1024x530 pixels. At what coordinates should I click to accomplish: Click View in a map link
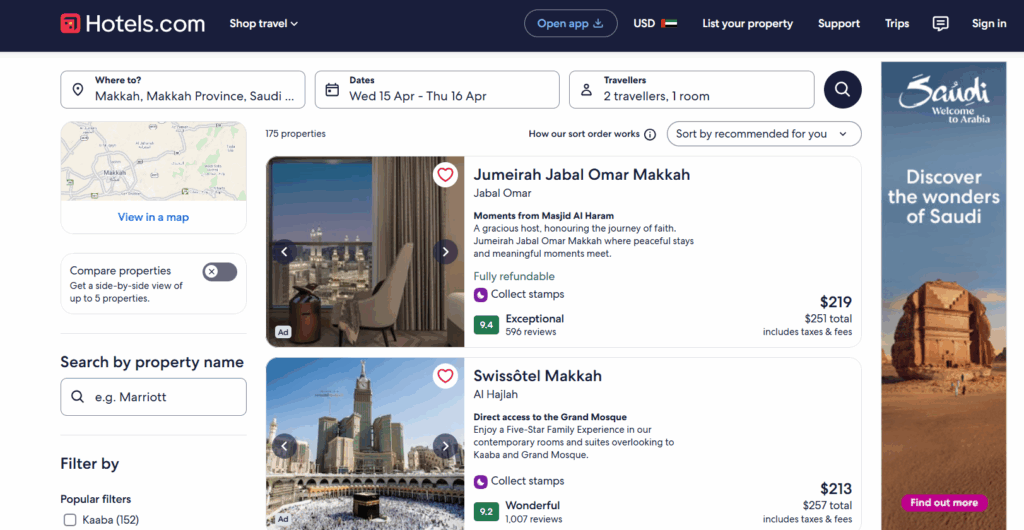[x=153, y=217]
